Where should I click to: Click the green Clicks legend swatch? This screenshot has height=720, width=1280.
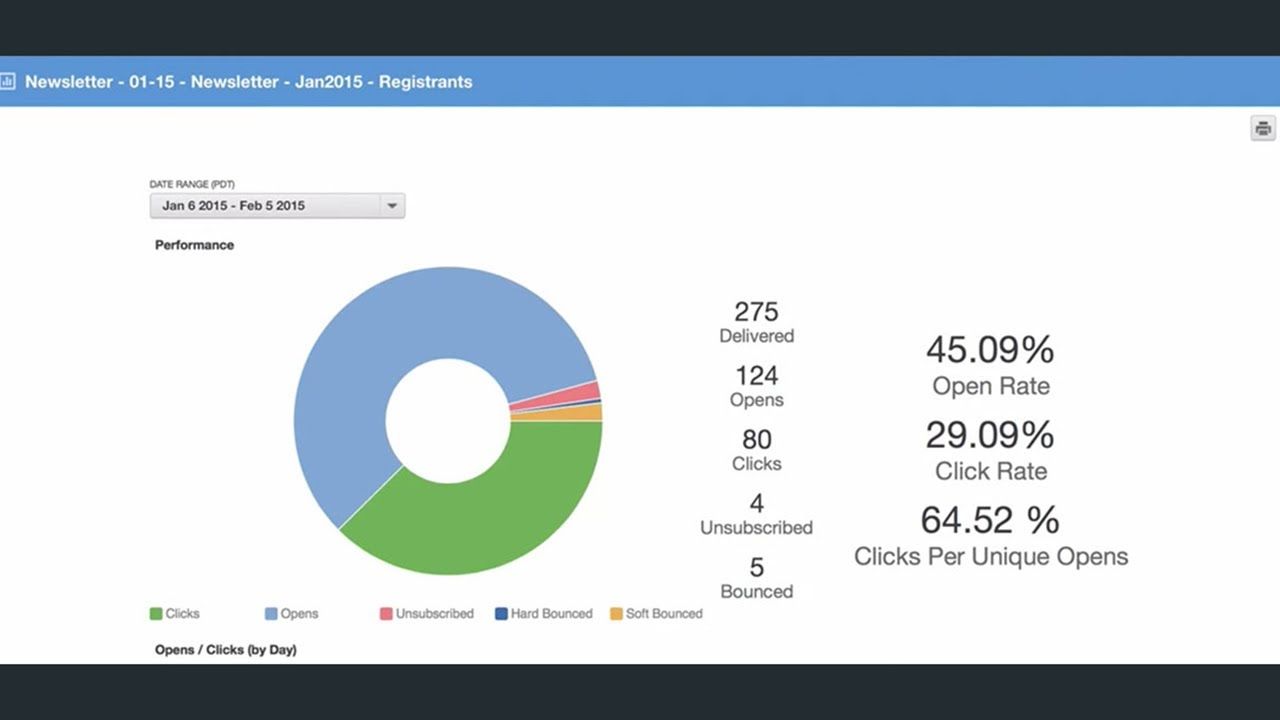point(156,614)
